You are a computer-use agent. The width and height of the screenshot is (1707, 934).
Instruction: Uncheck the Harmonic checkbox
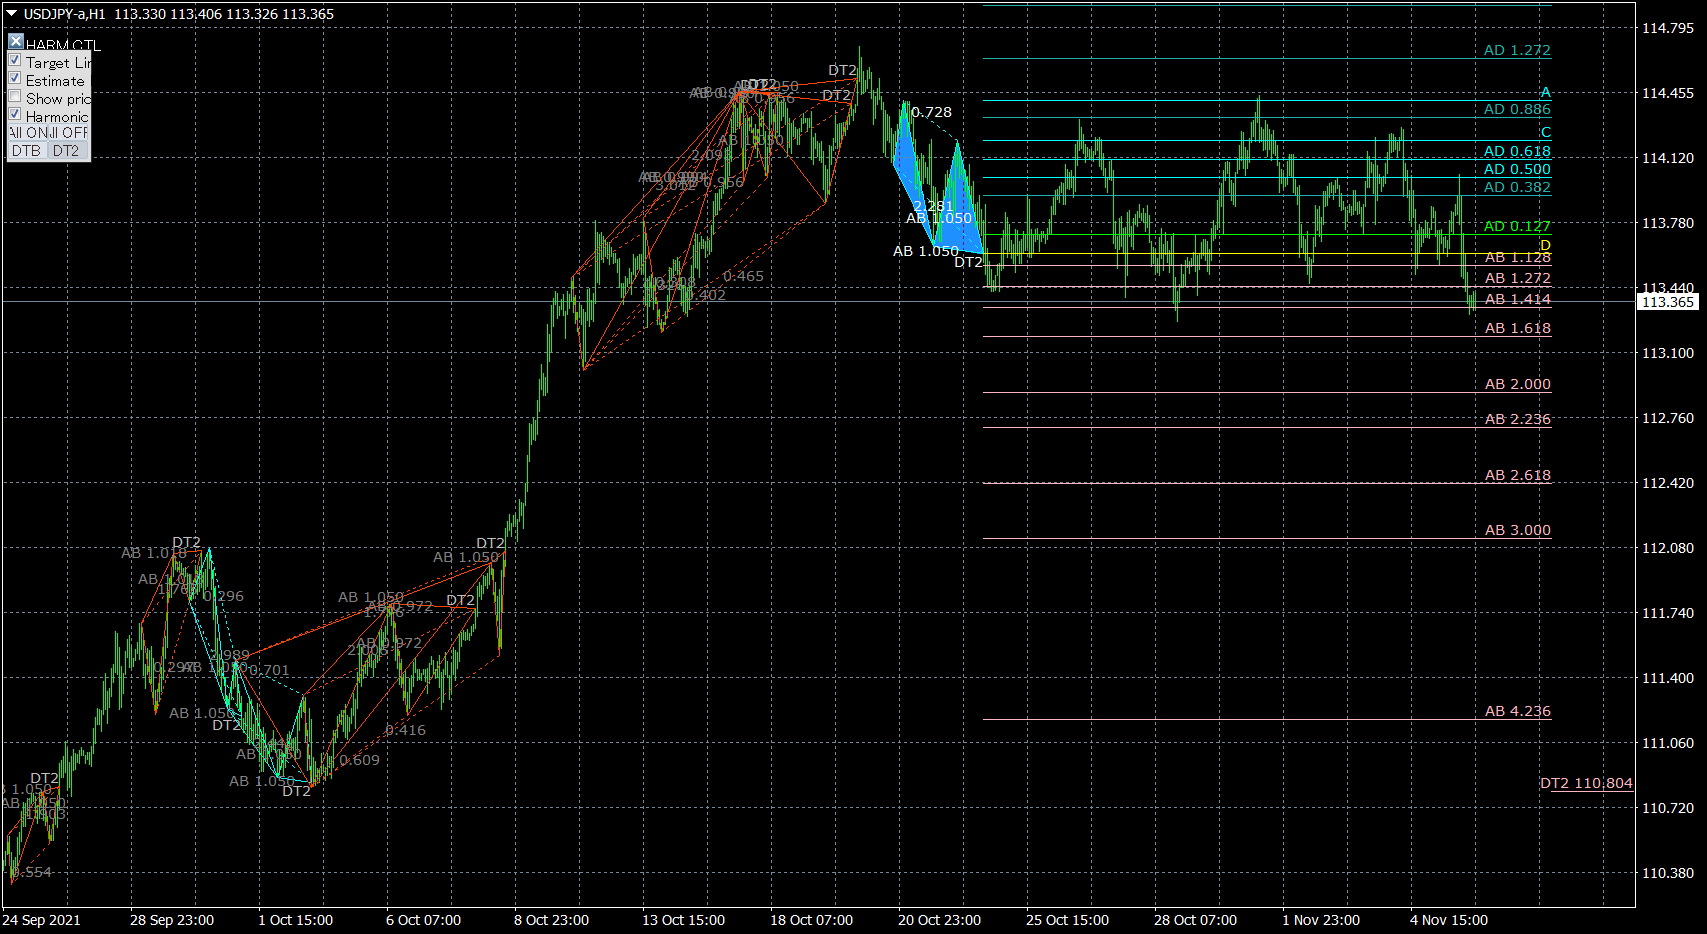click(15, 115)
